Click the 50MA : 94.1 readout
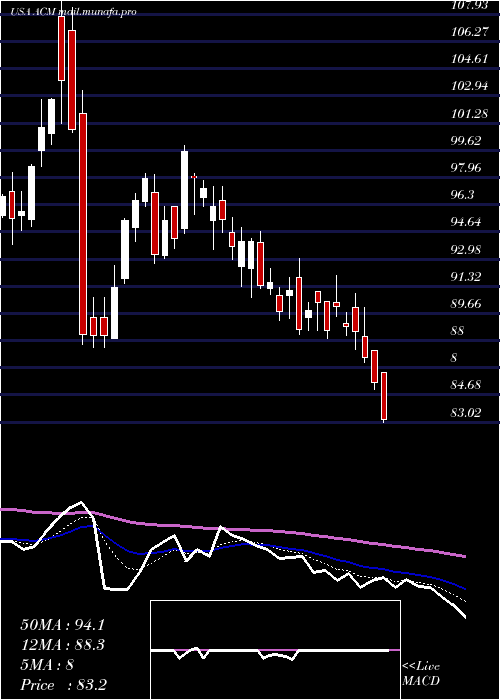The width and height of the screenshot is (500, 700). point(62,625)
